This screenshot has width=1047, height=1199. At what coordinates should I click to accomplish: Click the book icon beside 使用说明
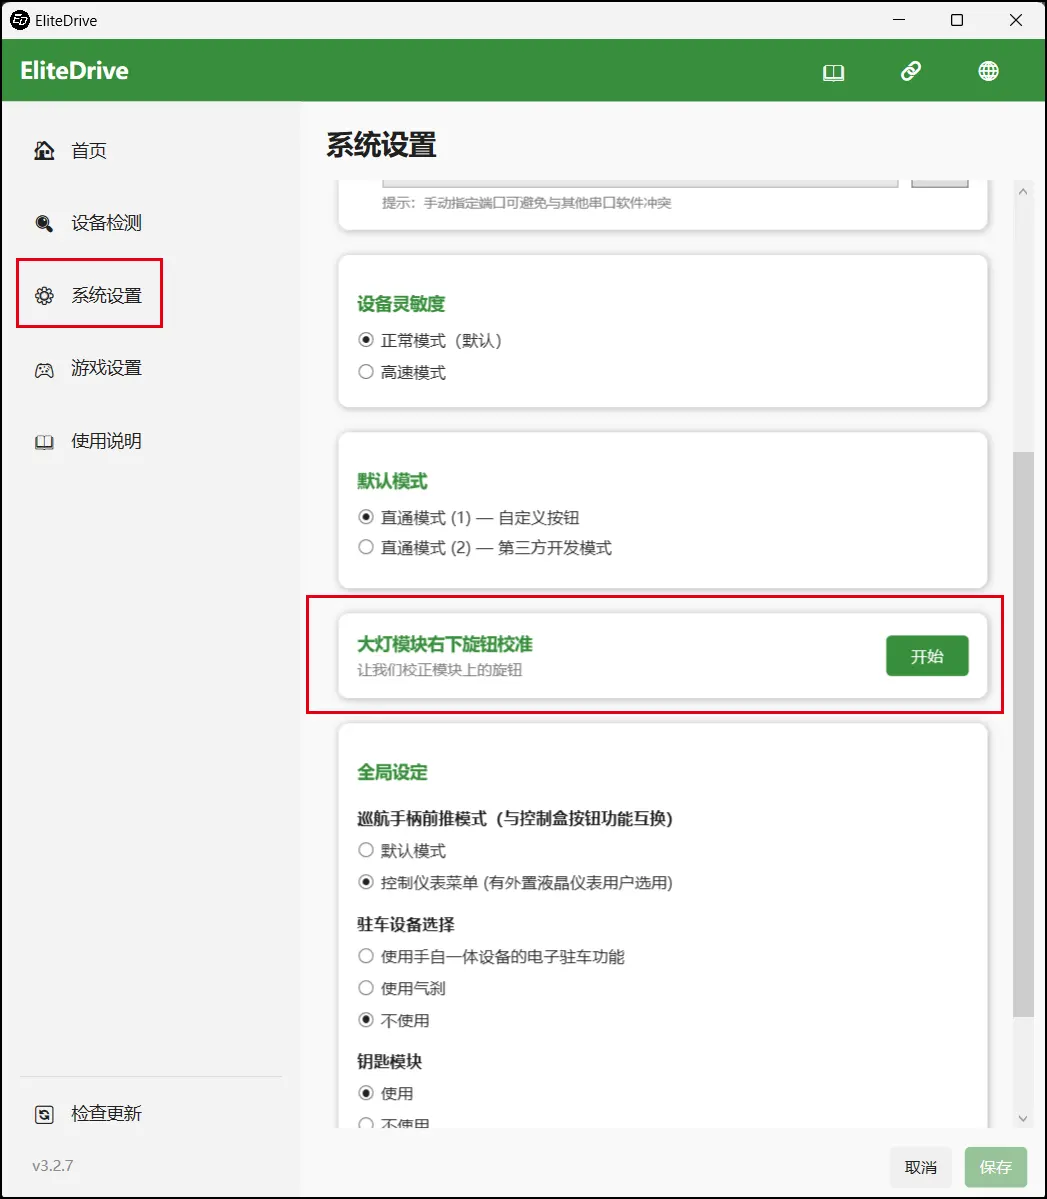pyautogui.click(x=44, y=442)
